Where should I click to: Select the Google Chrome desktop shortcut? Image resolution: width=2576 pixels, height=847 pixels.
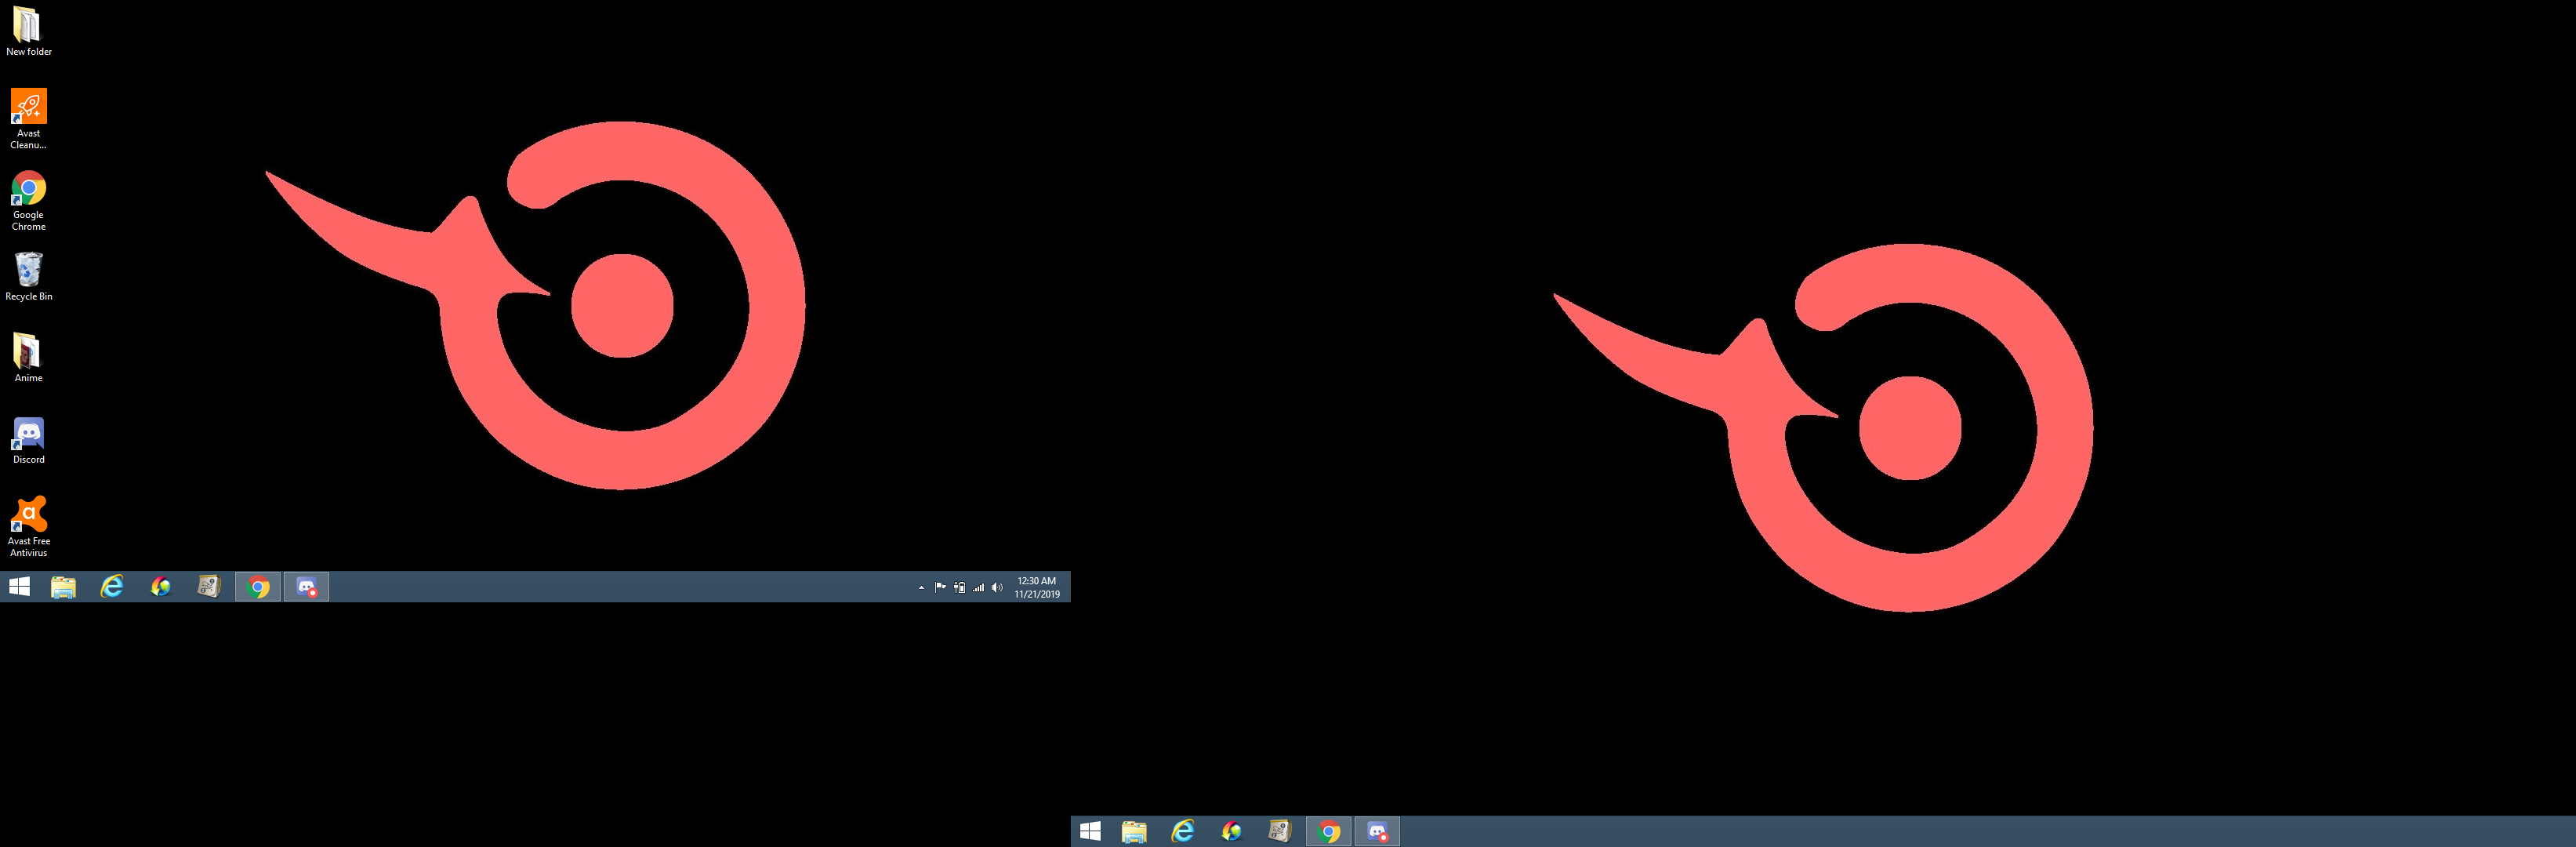tap(28, 200)
